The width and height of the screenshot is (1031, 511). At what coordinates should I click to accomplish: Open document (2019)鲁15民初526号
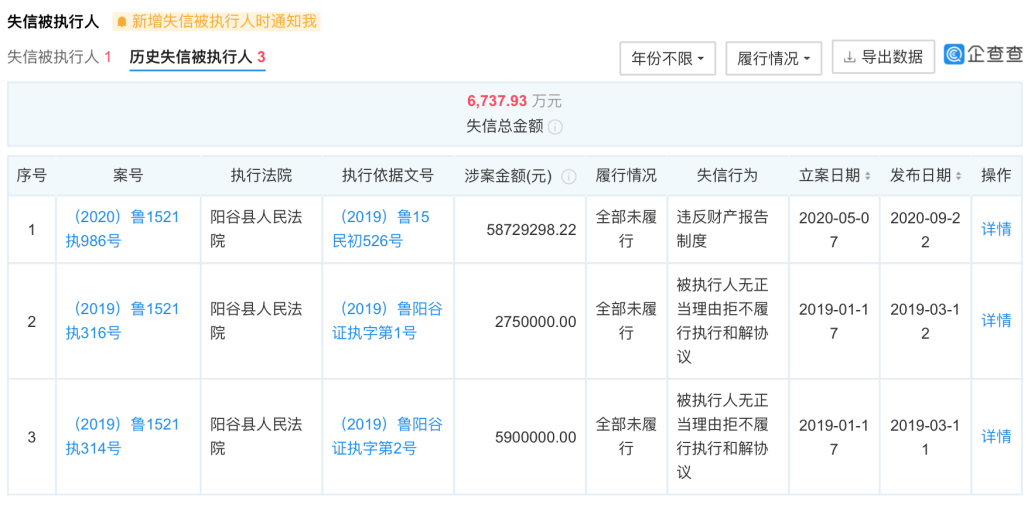click(385, 229)
